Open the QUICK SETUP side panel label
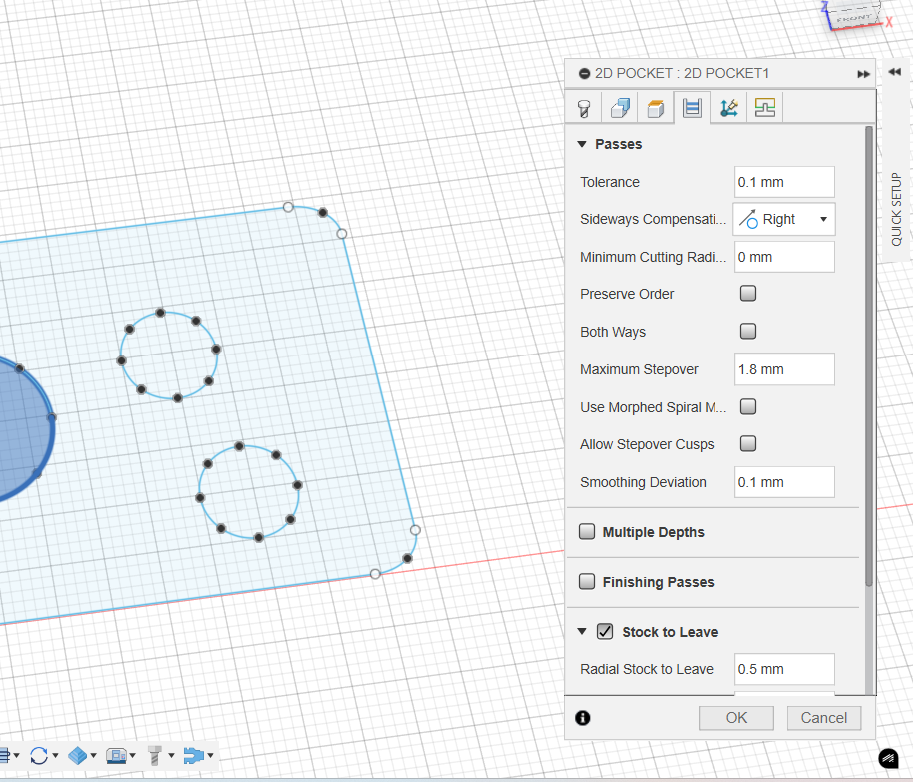913x782 pixels. pyautogui.click(x=896, y=210)
